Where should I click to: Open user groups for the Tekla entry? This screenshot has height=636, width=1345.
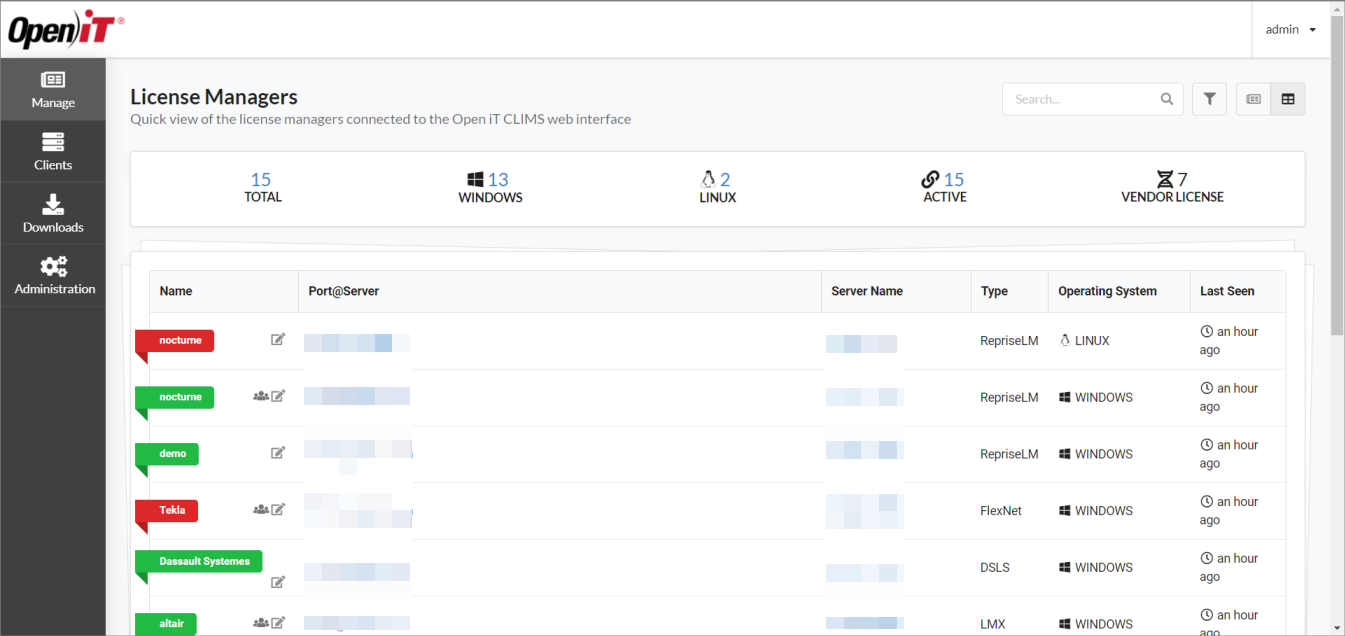[x=260, y=509]
